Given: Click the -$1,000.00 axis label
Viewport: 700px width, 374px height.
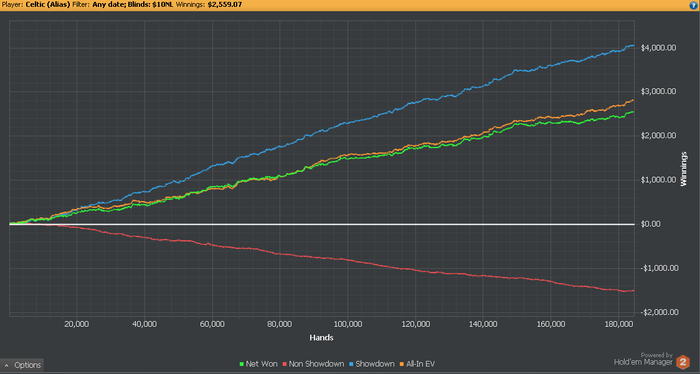Looking at the screenshot, I should [x=659, y=268].
